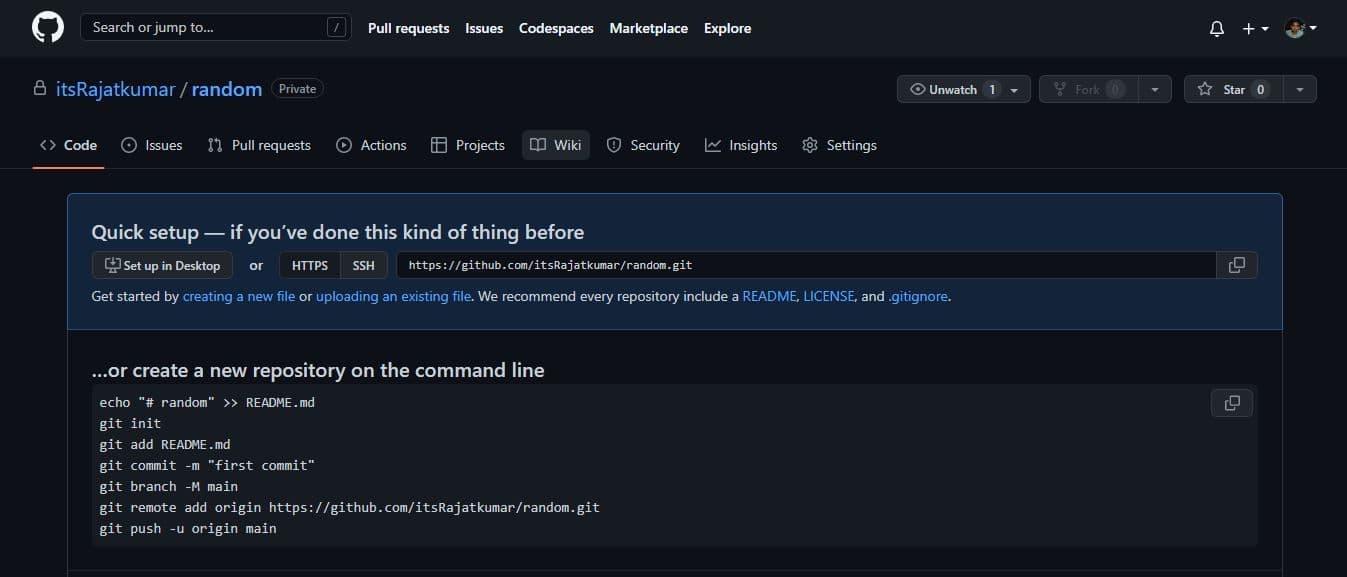Open creating a new file link

(239, 296)
